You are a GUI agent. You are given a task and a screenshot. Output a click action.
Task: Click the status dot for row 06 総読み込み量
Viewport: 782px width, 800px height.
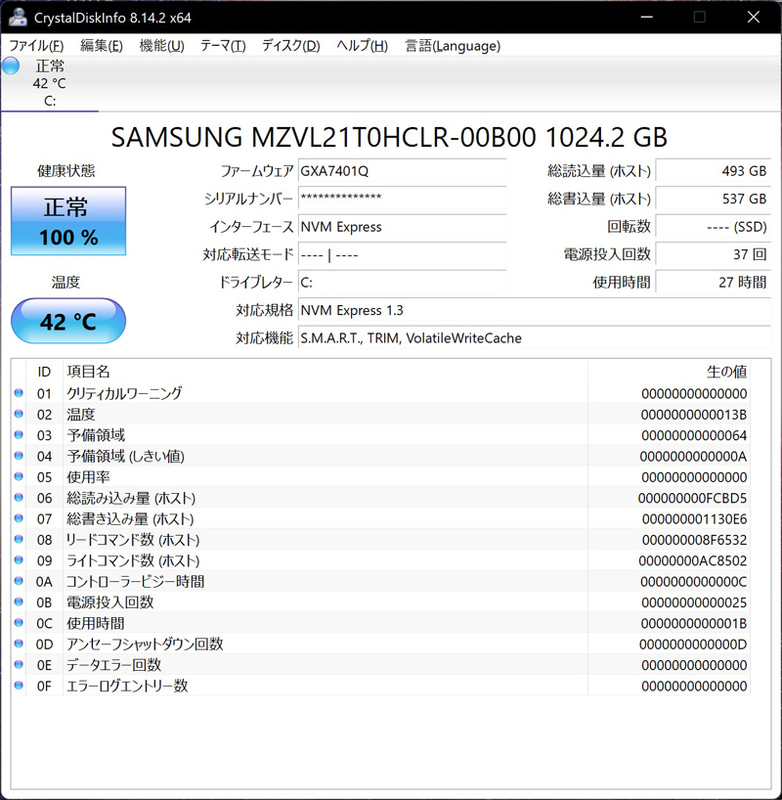click(x=19, y=497)
